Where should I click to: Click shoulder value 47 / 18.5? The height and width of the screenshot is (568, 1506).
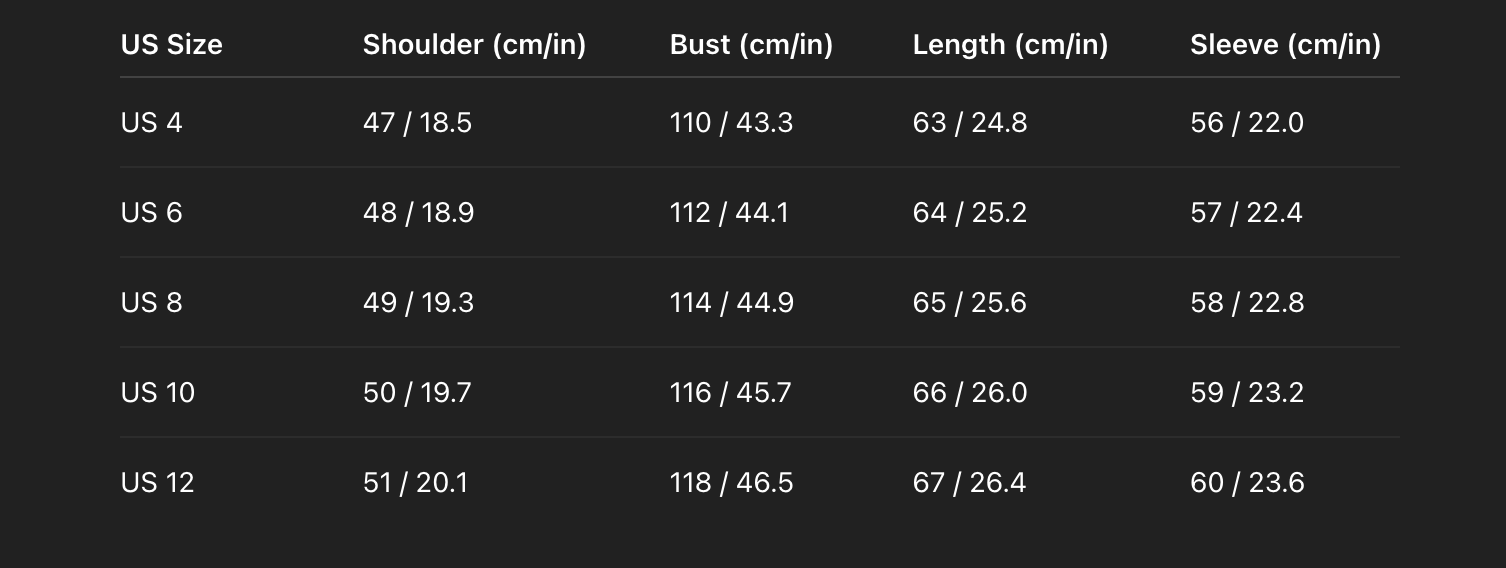click(x=417, y=123)
